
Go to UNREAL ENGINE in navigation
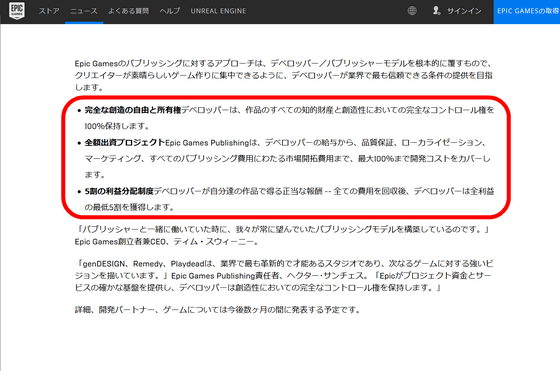(x=218, y=11)
